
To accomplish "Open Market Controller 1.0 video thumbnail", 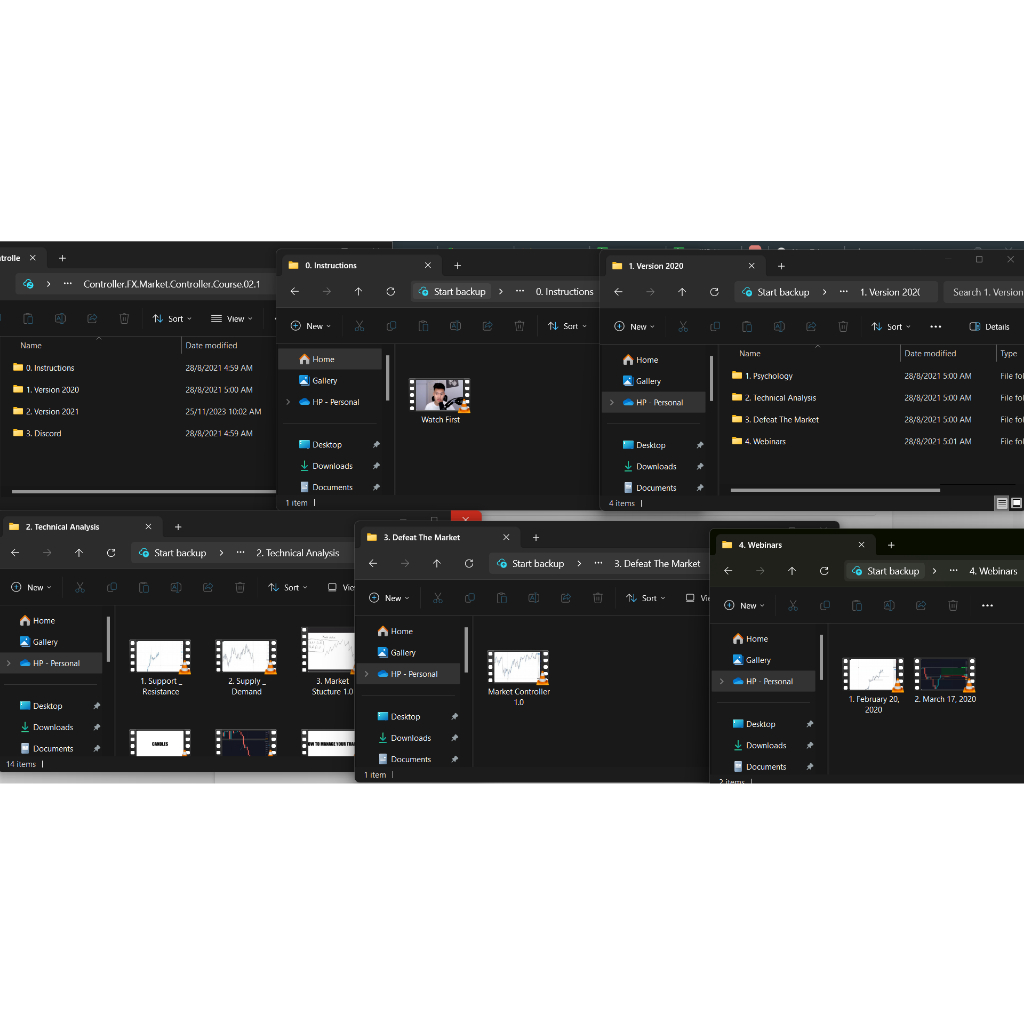I will click(x=518, y=668).
